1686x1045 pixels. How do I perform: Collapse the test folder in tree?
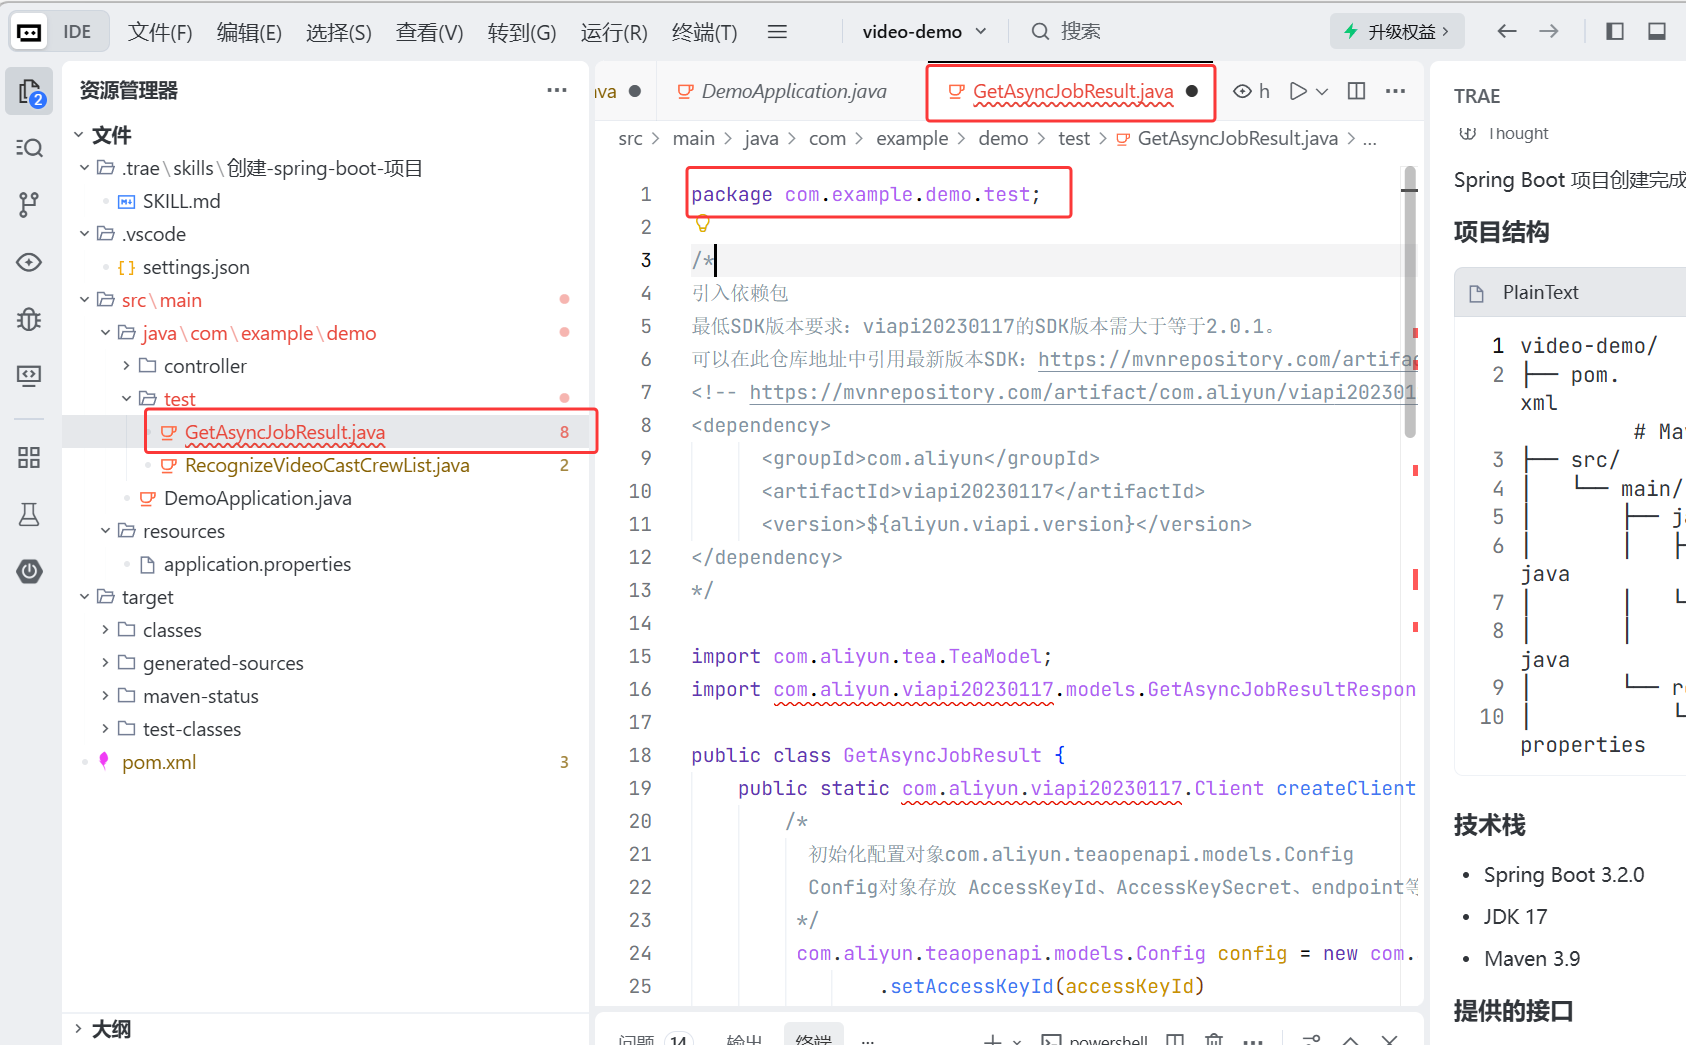127,399
